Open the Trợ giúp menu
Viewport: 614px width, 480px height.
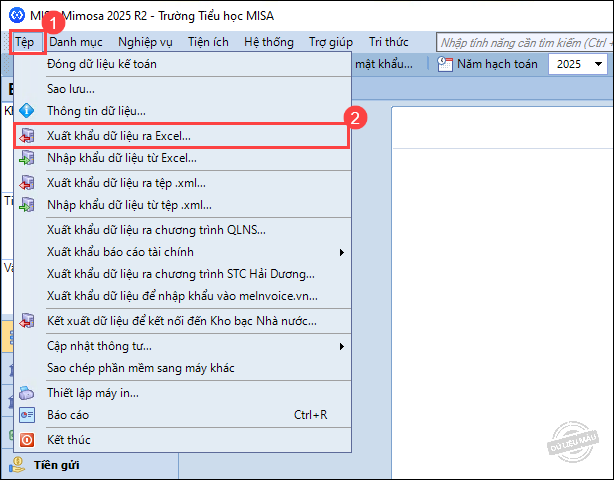(331, 42)
